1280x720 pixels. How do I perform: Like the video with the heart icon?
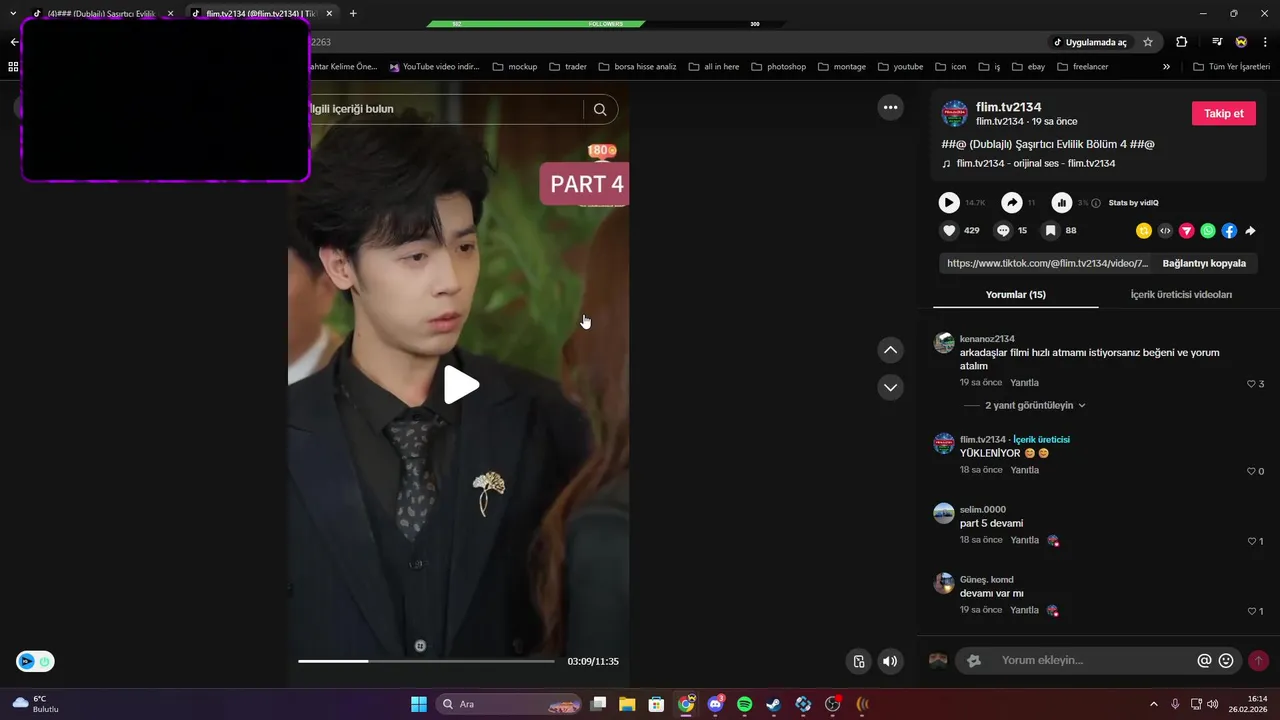pyautogui.click(x=949, y=230)
